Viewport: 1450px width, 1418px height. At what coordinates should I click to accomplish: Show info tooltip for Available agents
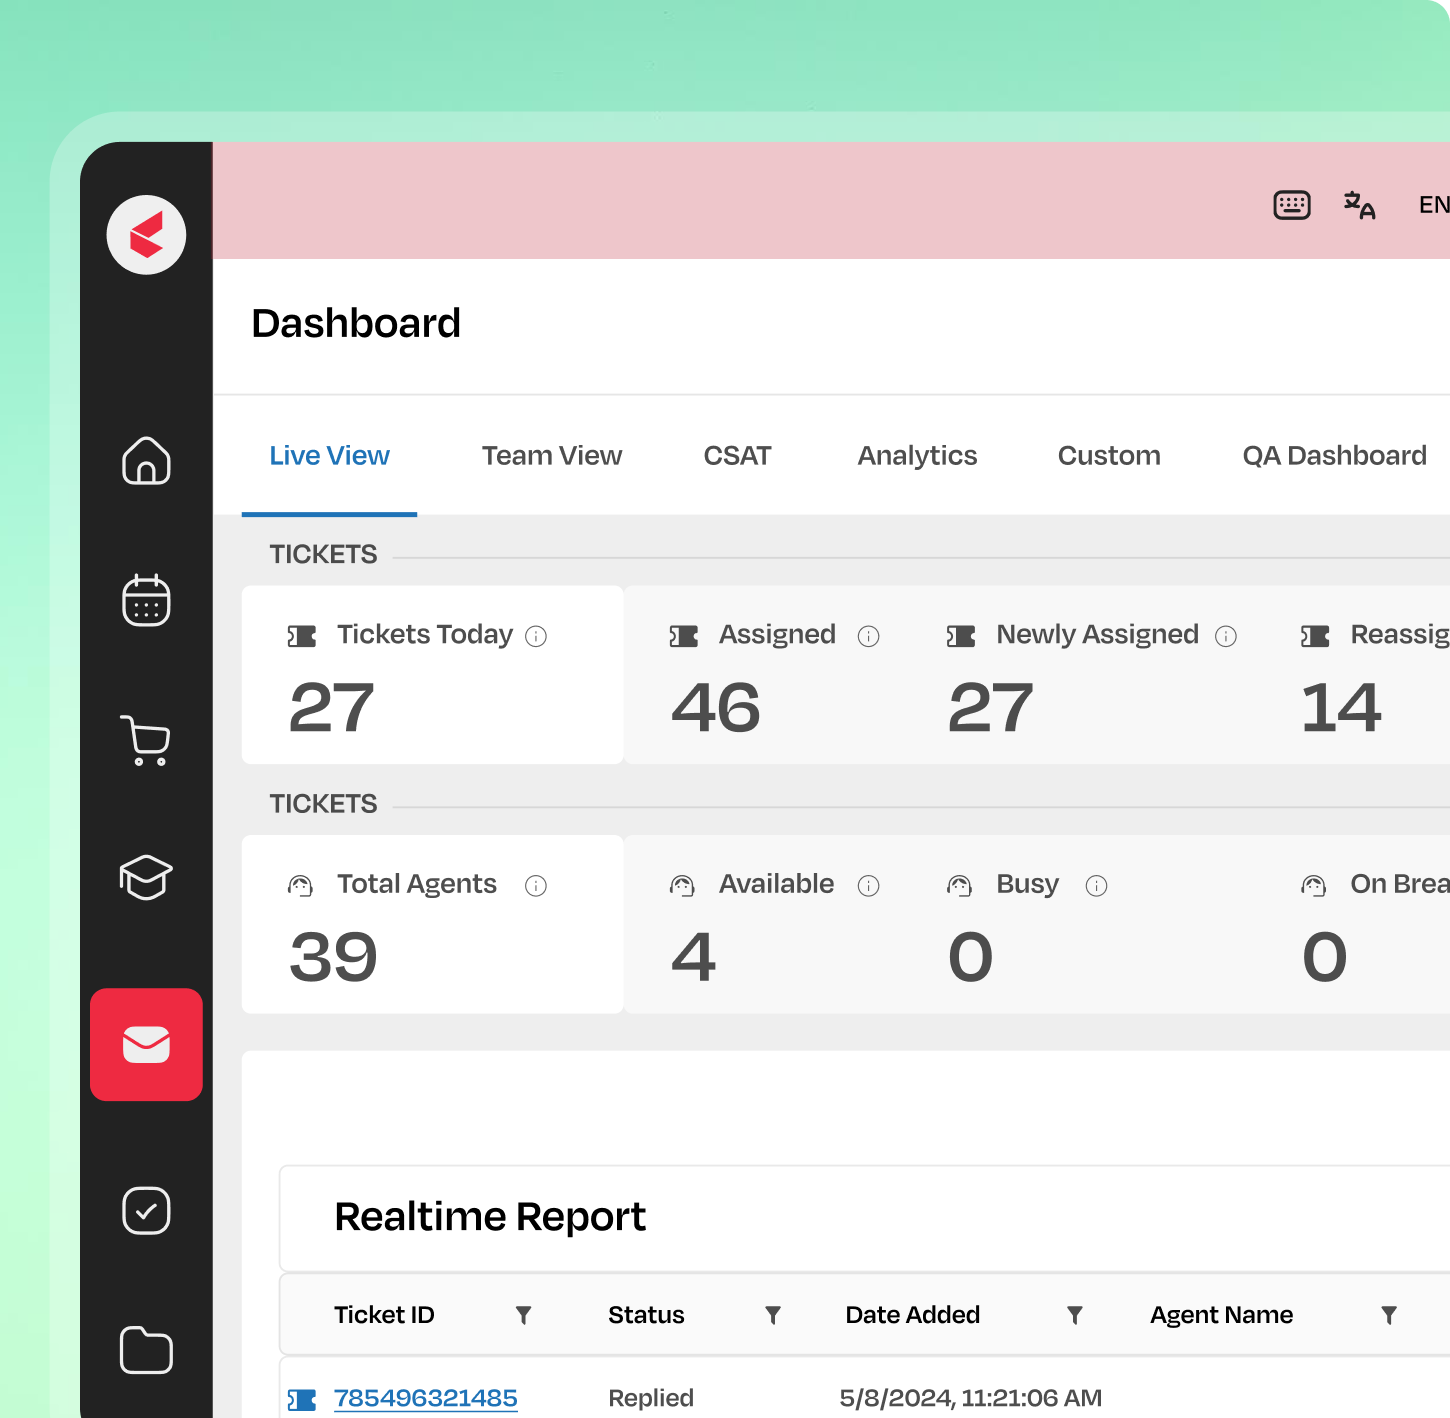(x=869, y=885)
